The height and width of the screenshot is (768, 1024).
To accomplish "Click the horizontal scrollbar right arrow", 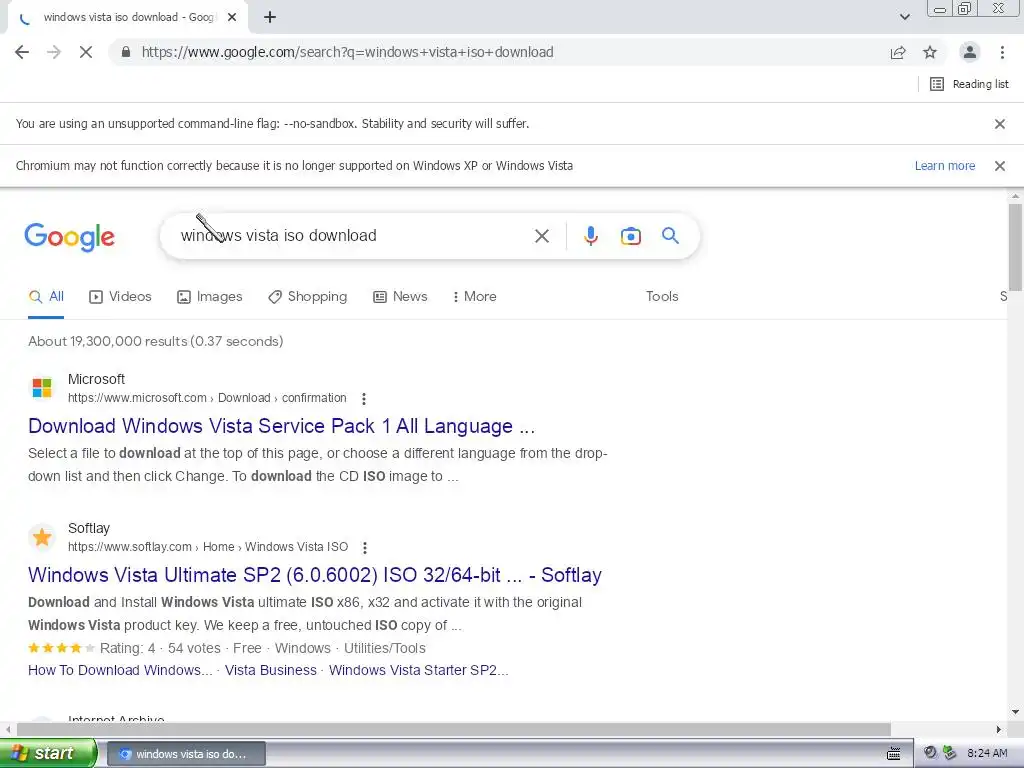I will coord(999,729).
